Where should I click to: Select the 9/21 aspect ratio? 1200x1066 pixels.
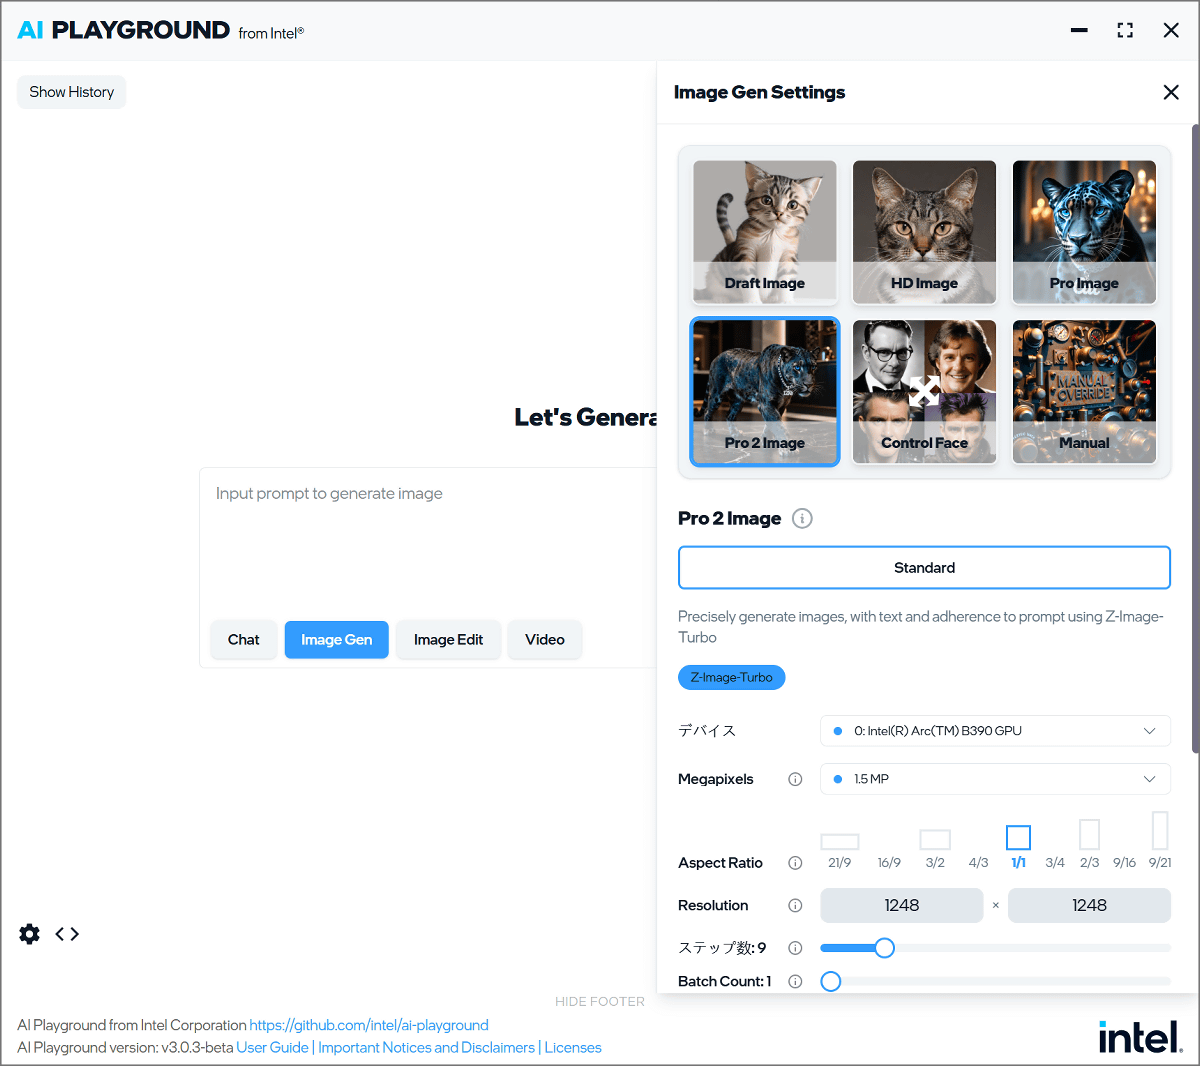1160,841
